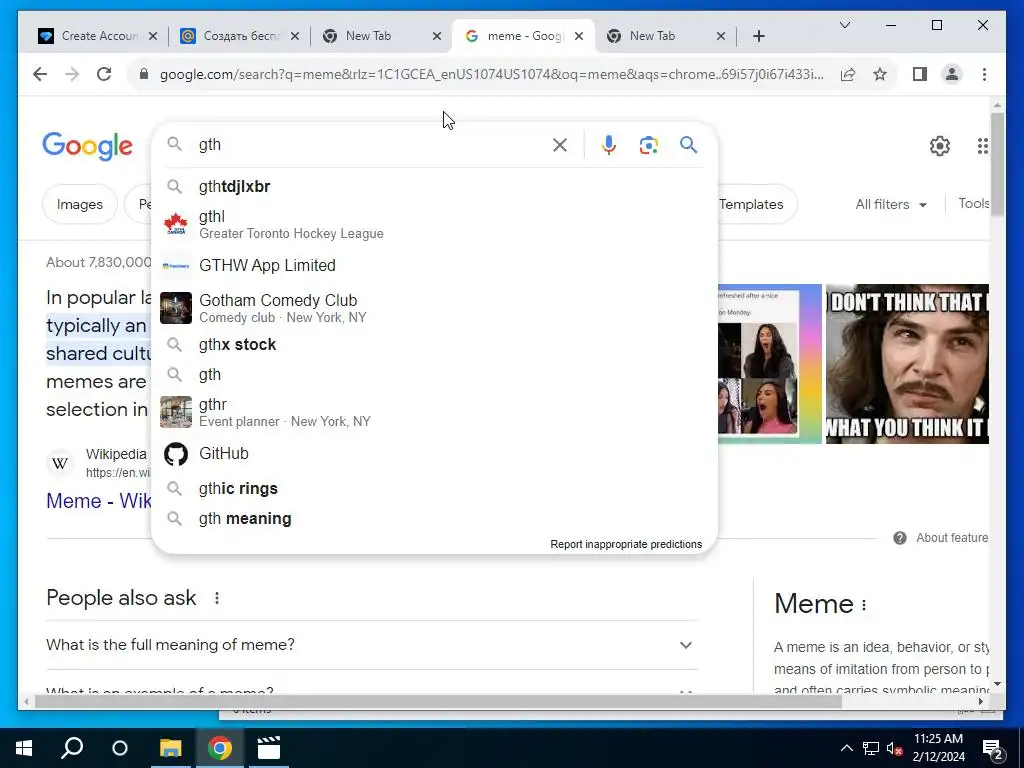Close the Create Account tab

pyautogui.click(x=153, y=36)
